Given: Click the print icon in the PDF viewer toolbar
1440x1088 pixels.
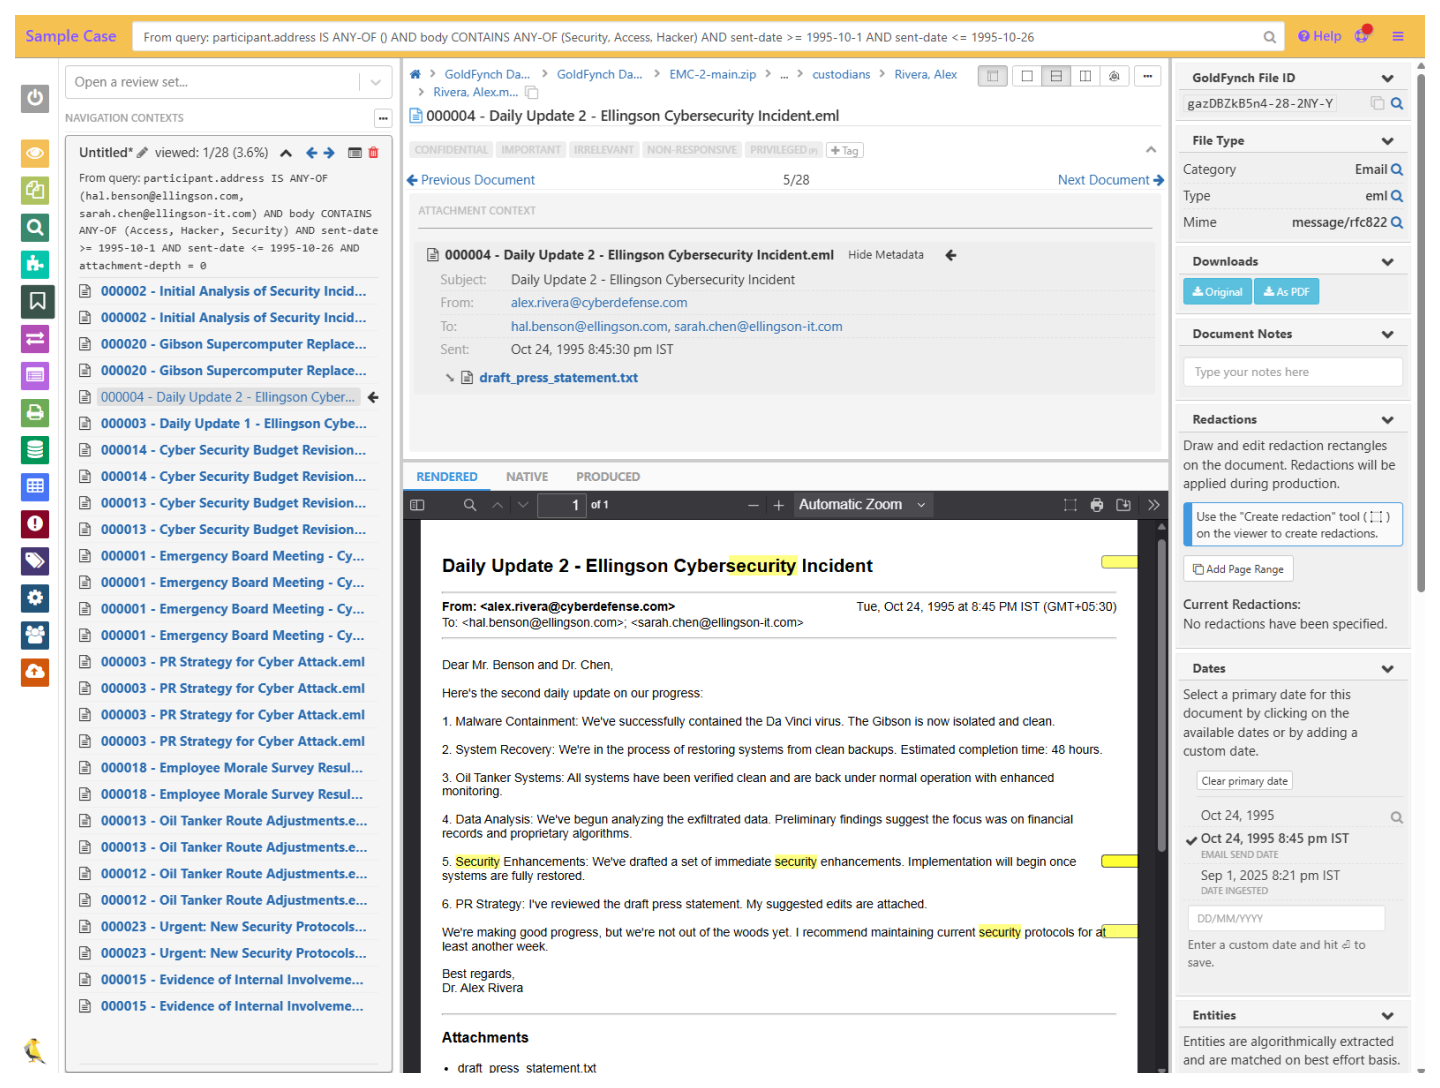Looking at the screenshot, I should (1097, 505).
